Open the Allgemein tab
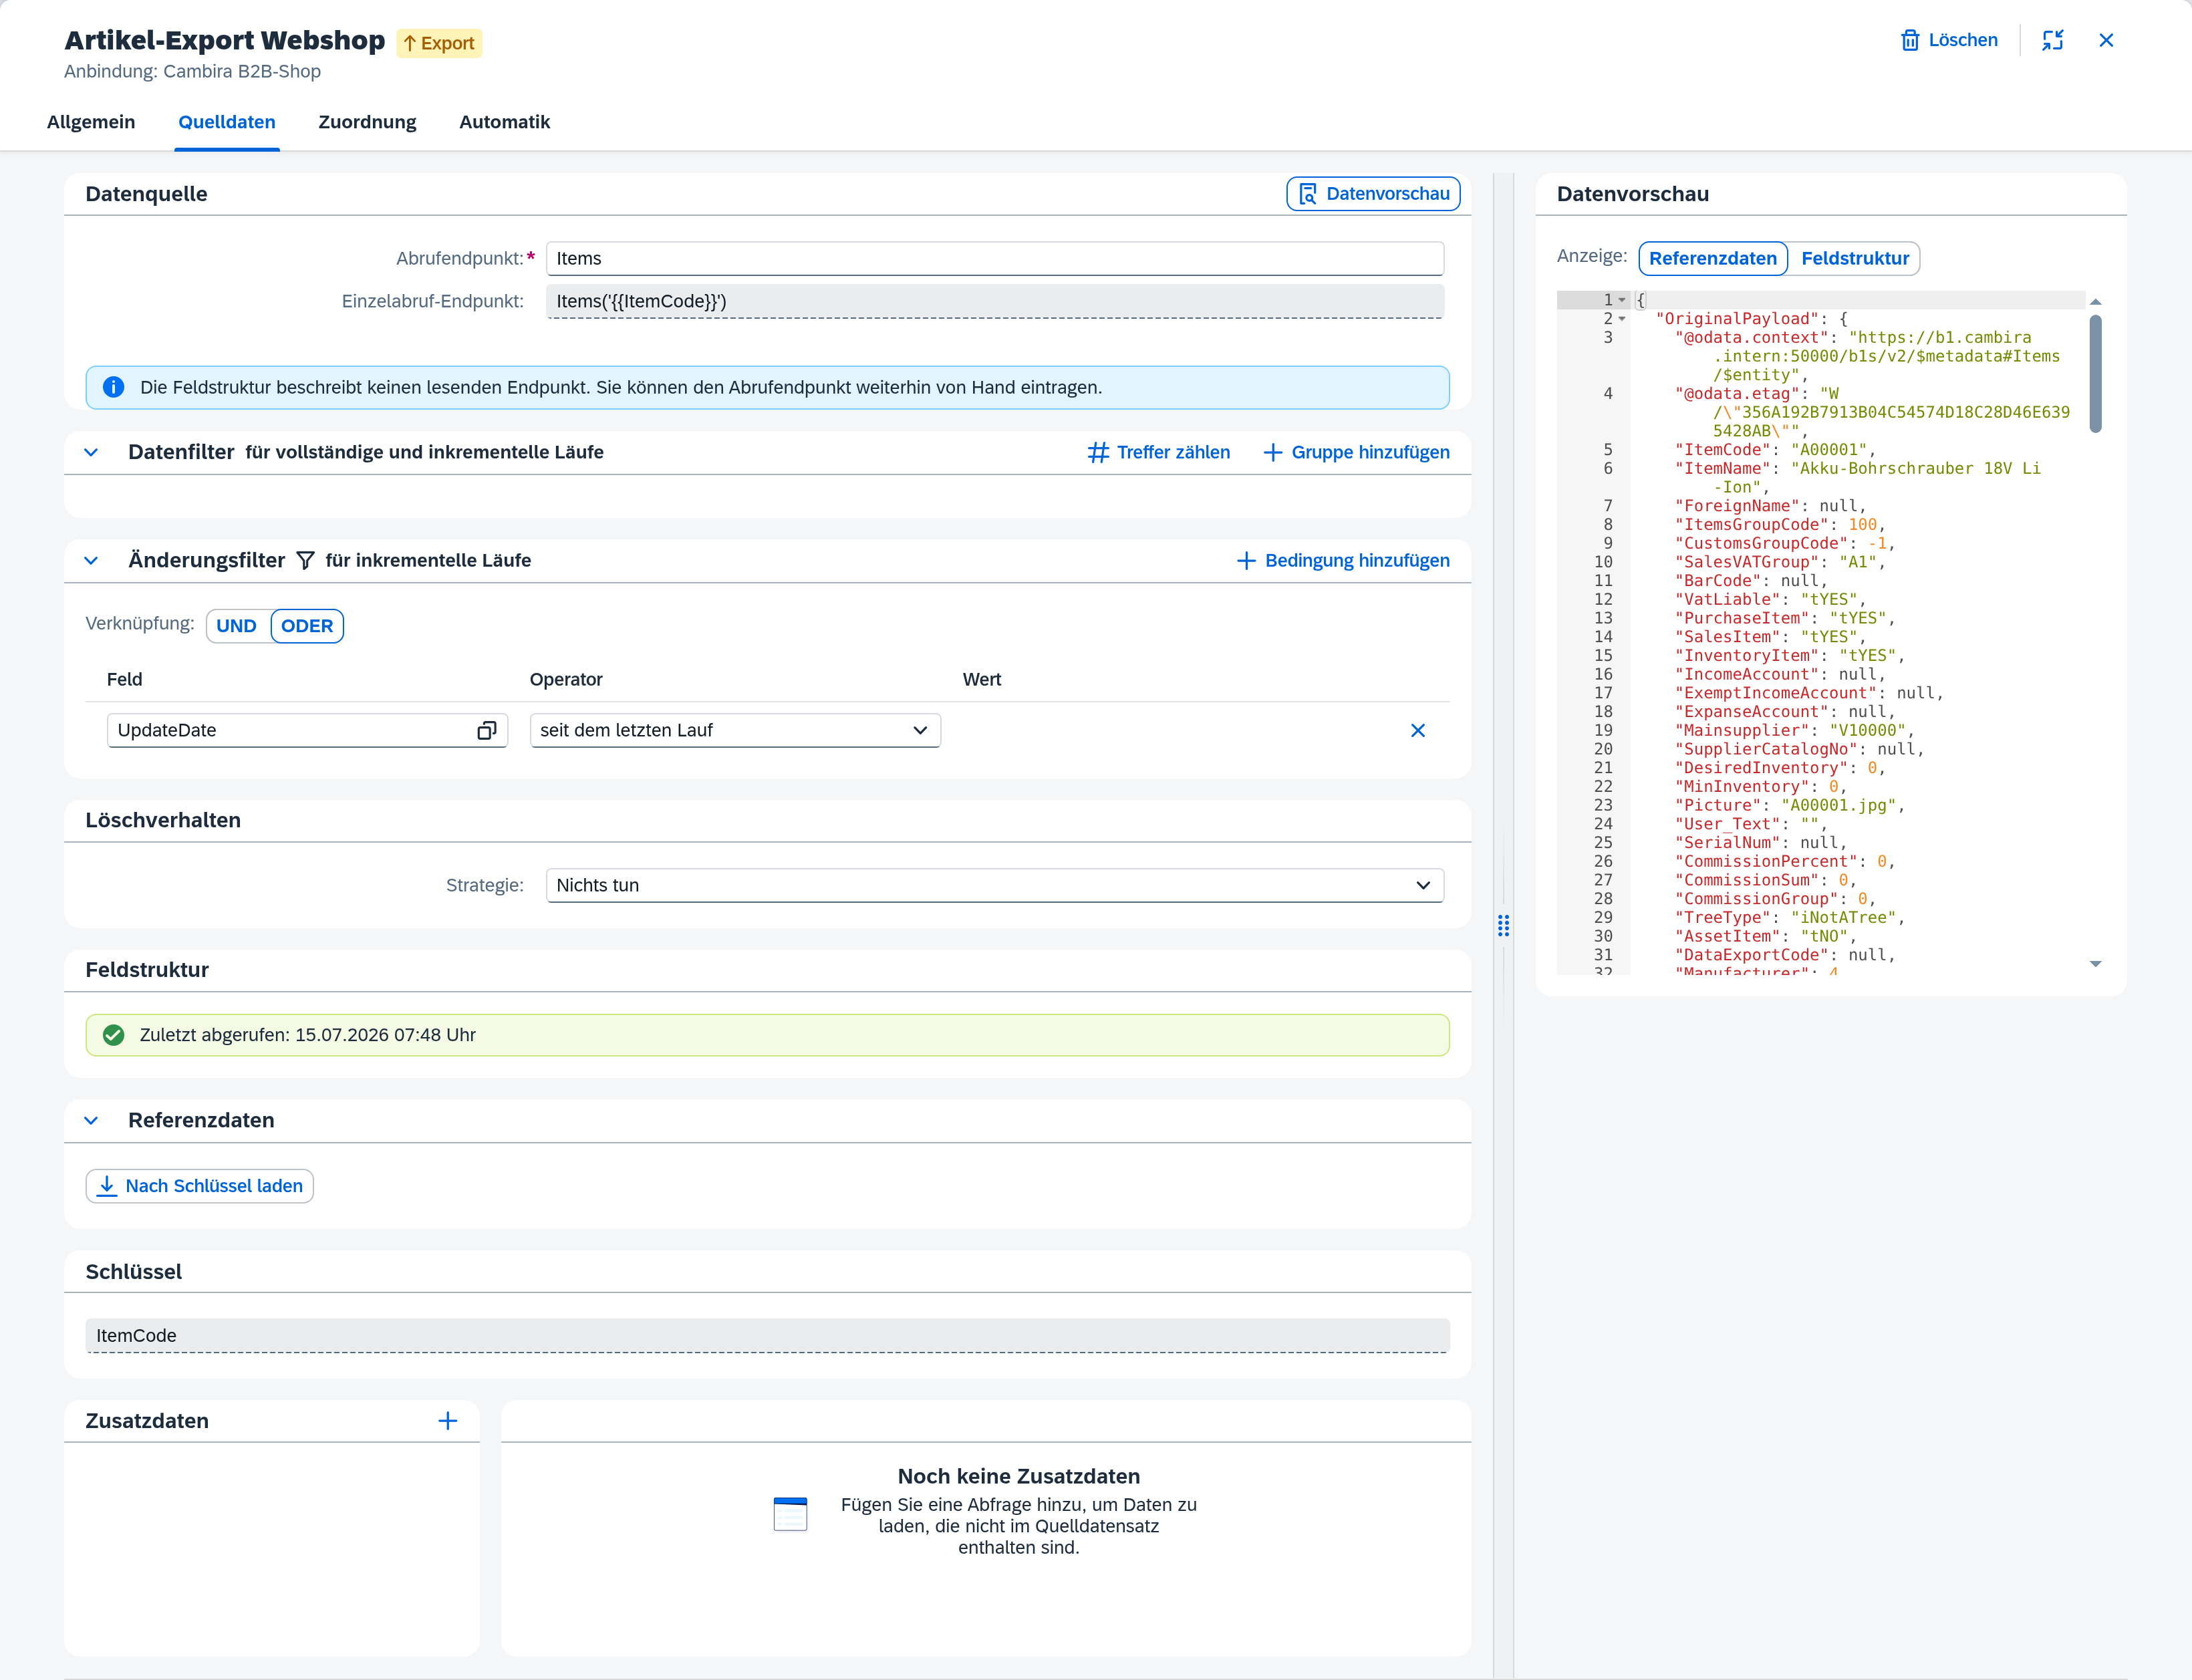Viewport: 2192px width, 1680px height. click(x=91, y=122)
